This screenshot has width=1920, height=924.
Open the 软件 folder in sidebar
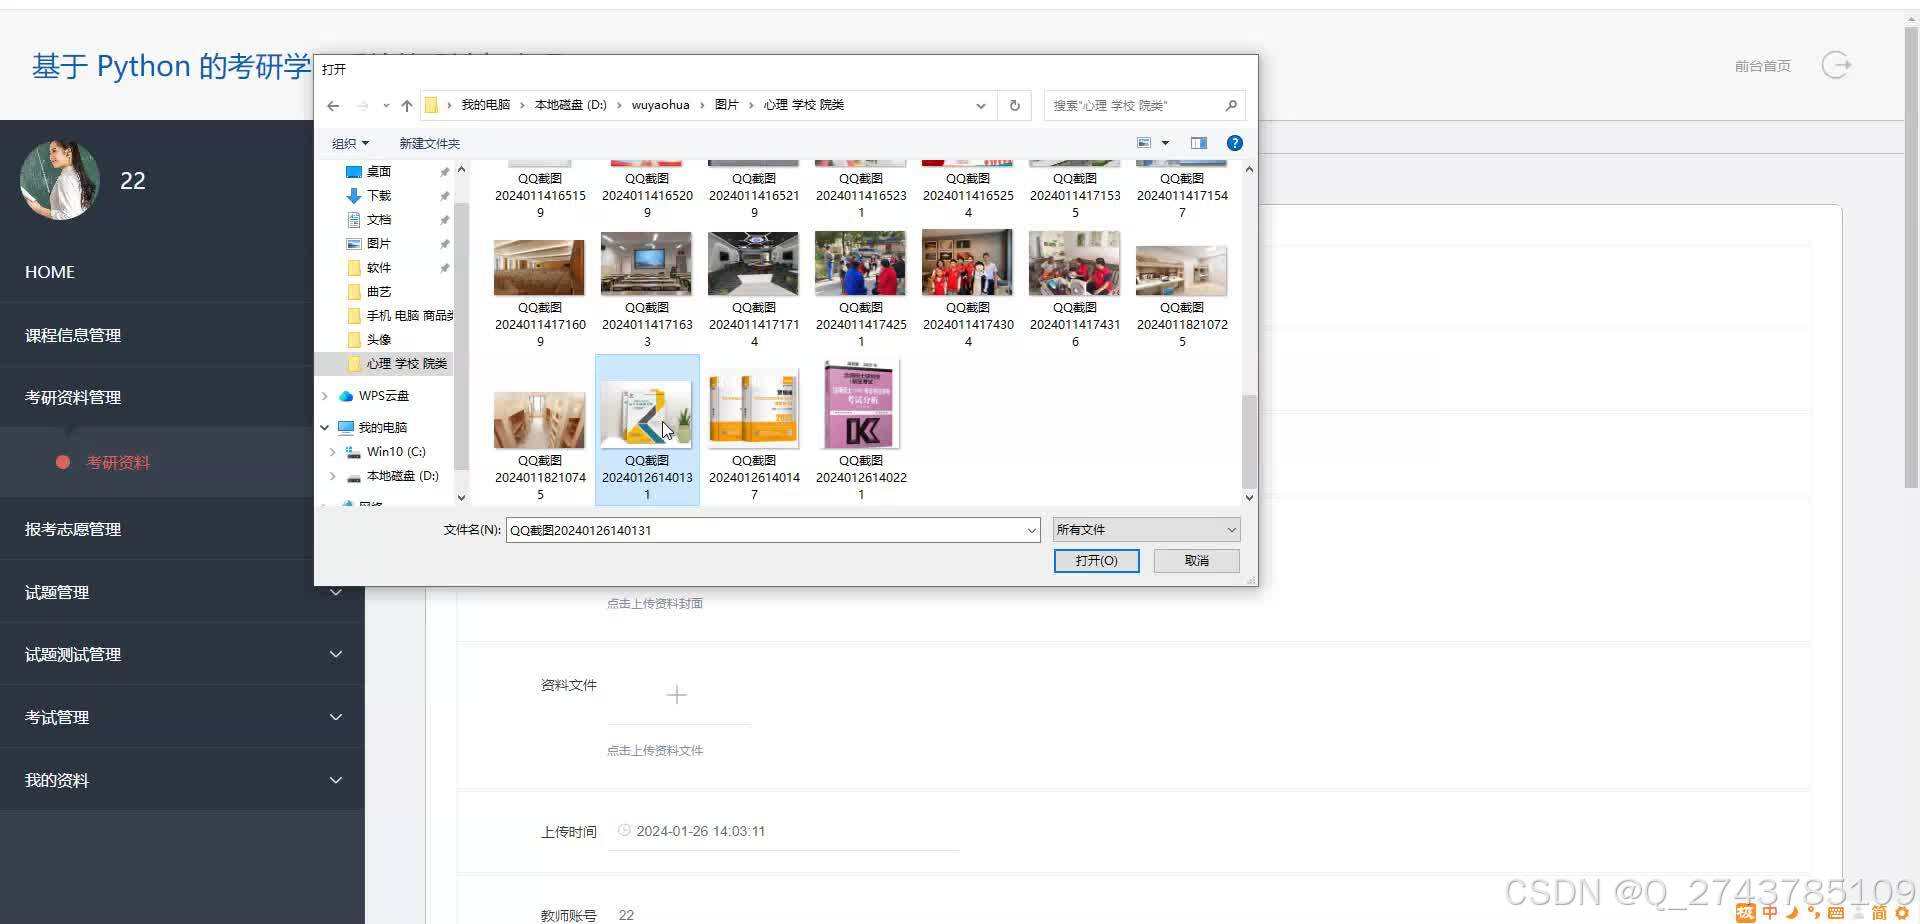(x=378, y=267)
